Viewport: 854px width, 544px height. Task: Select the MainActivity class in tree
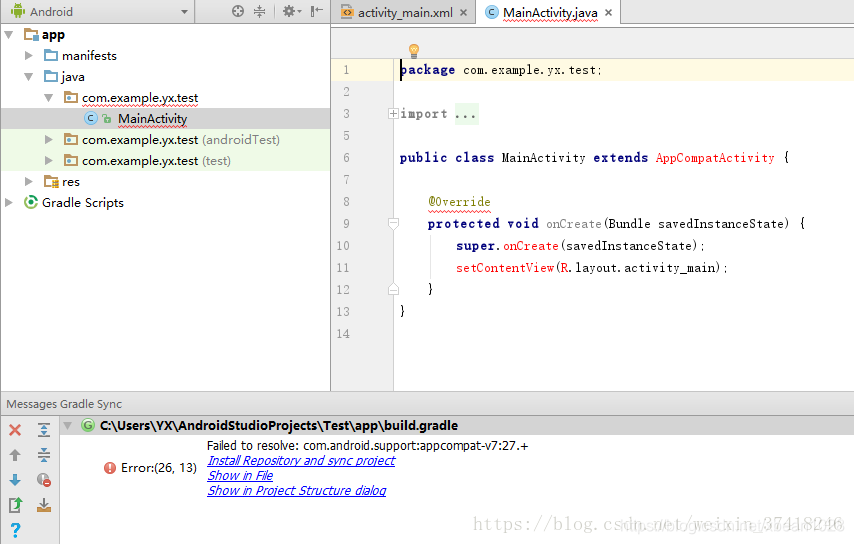tap(152, 119)
